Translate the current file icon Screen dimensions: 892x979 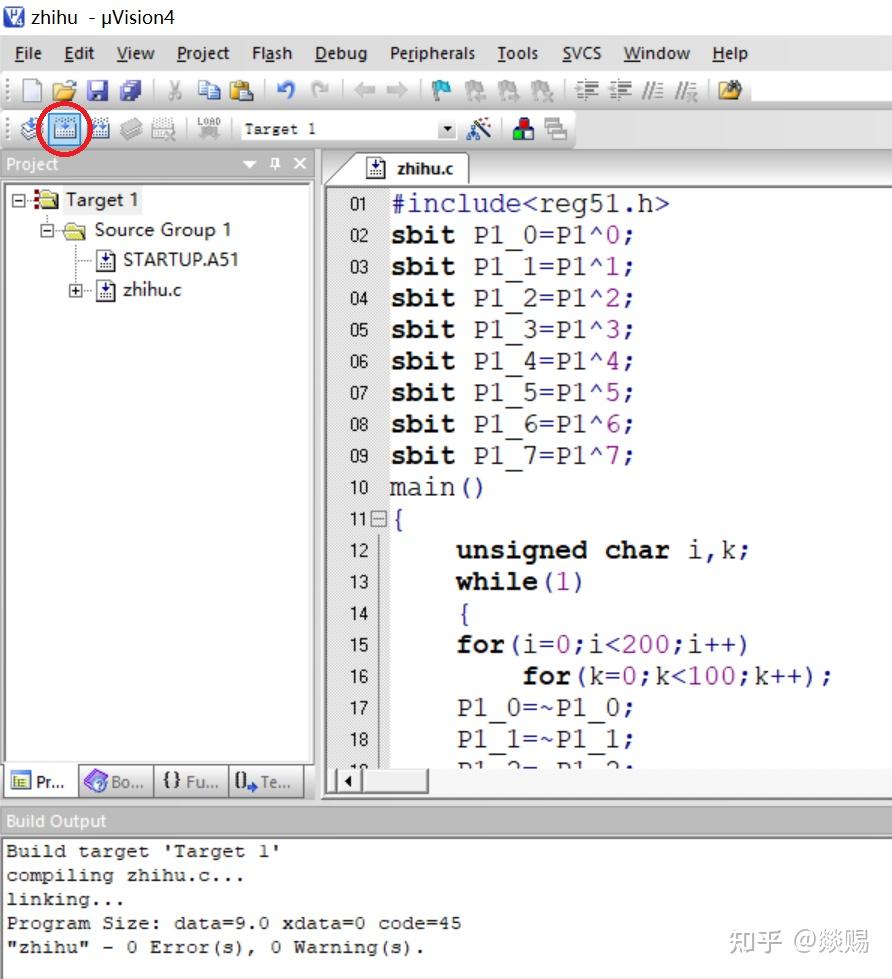click(x=31, y=129)
